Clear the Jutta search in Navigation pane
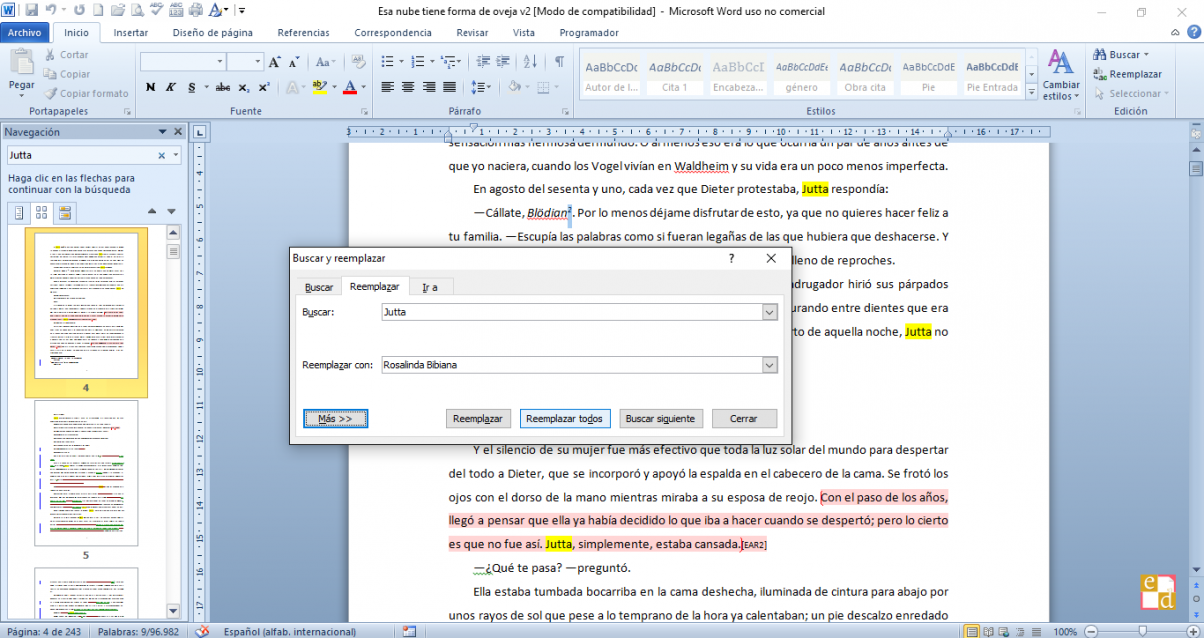 (161, 156)
